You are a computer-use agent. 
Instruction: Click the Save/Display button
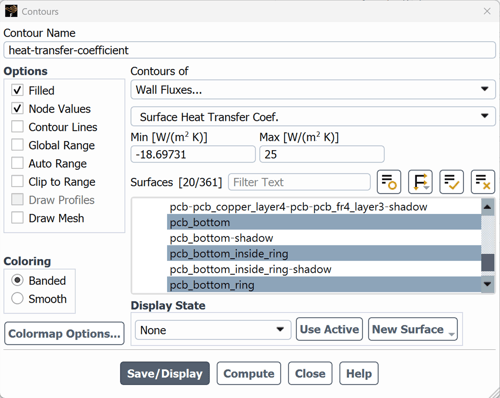[165, 373]
